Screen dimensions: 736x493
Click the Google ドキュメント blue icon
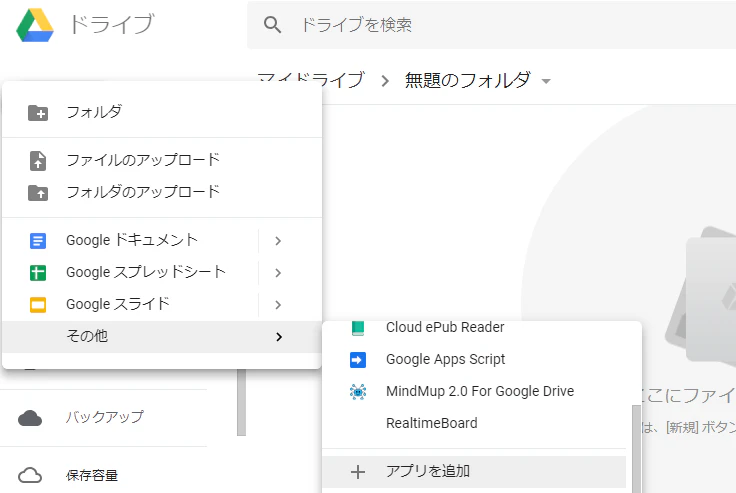click(38, 241)
